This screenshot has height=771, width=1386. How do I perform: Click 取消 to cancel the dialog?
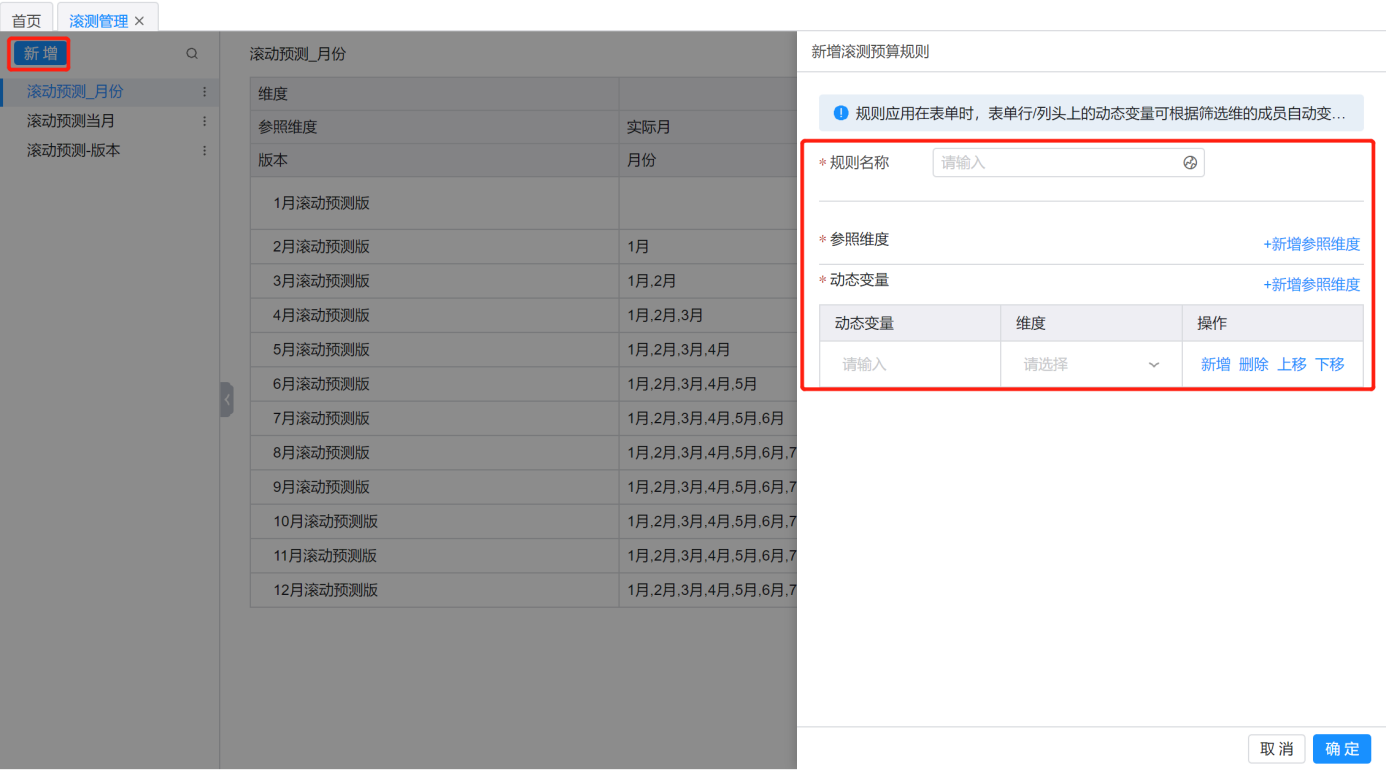[1276, 749]
